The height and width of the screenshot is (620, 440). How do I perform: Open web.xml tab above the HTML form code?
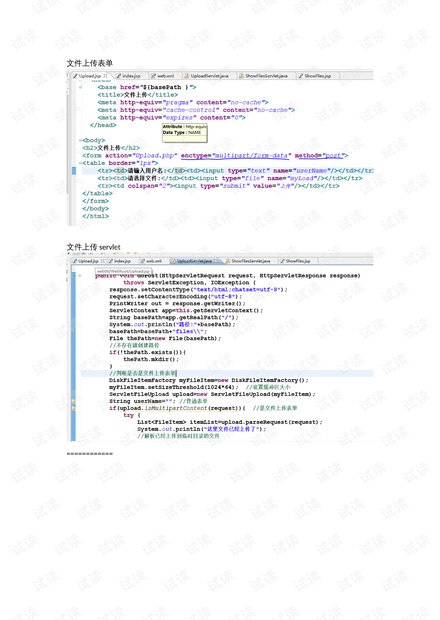[162, 76]
